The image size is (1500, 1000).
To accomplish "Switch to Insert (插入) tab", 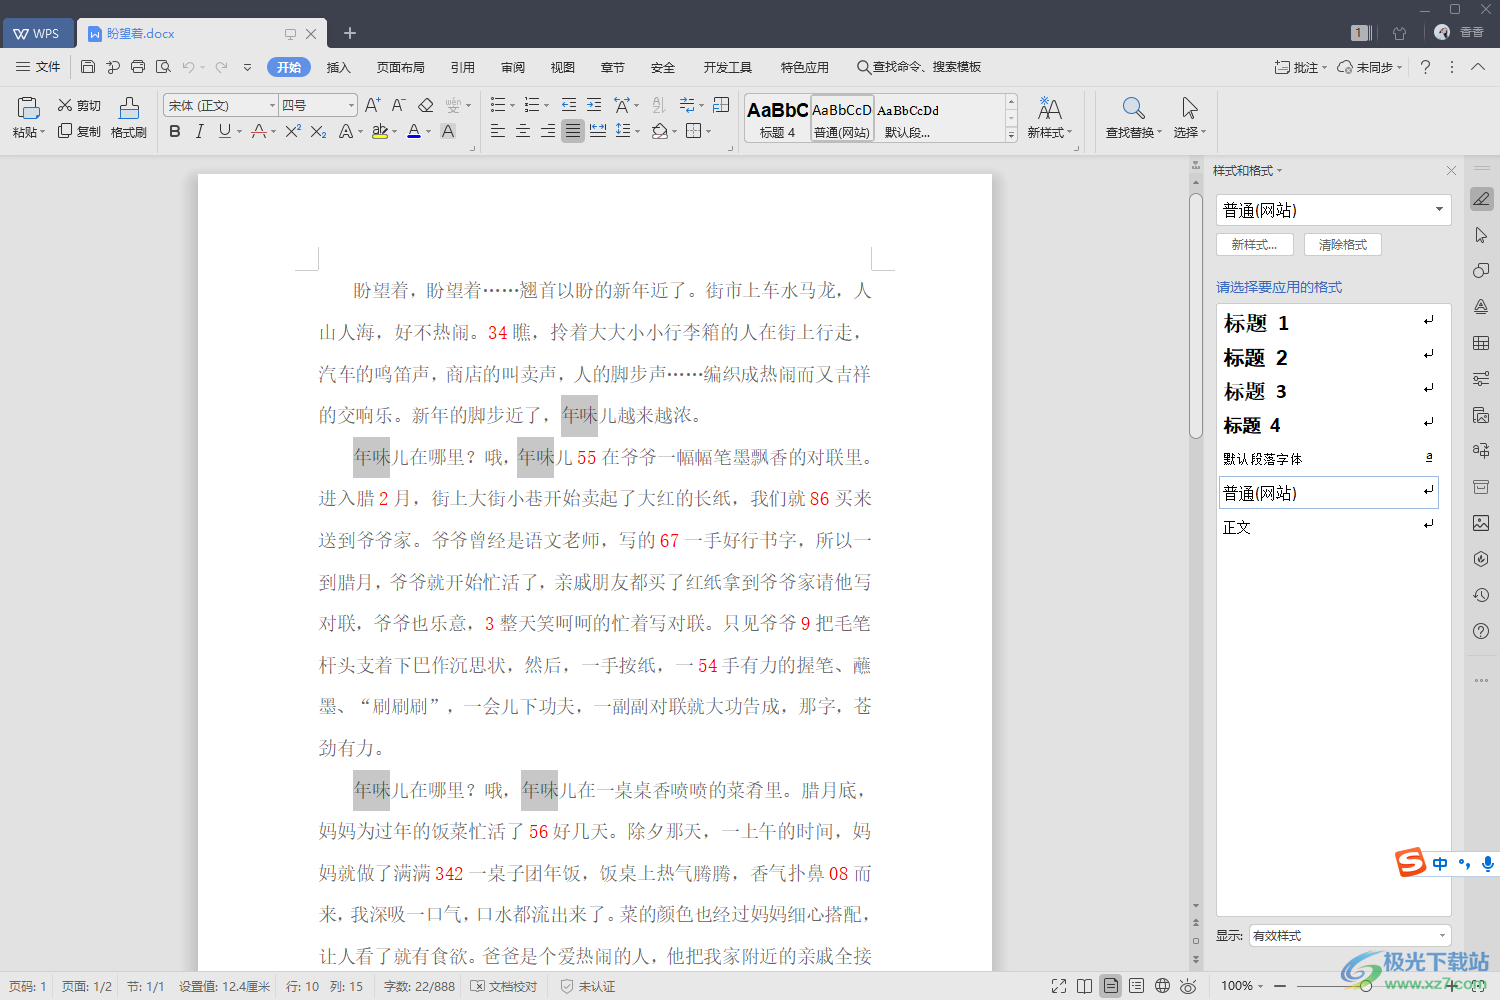I will [339, 67].
